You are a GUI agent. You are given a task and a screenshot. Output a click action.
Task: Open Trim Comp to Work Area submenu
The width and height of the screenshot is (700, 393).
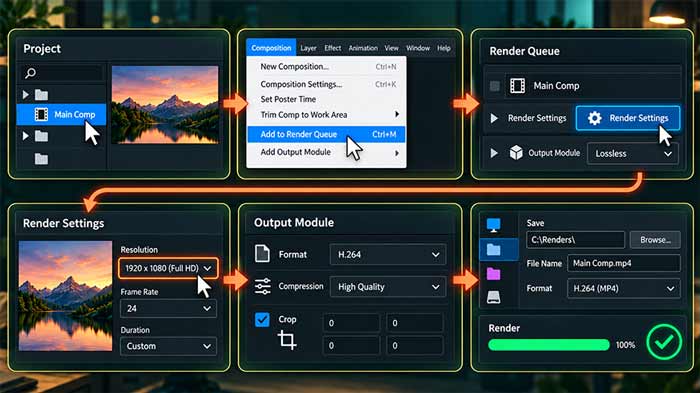(326, 115)
